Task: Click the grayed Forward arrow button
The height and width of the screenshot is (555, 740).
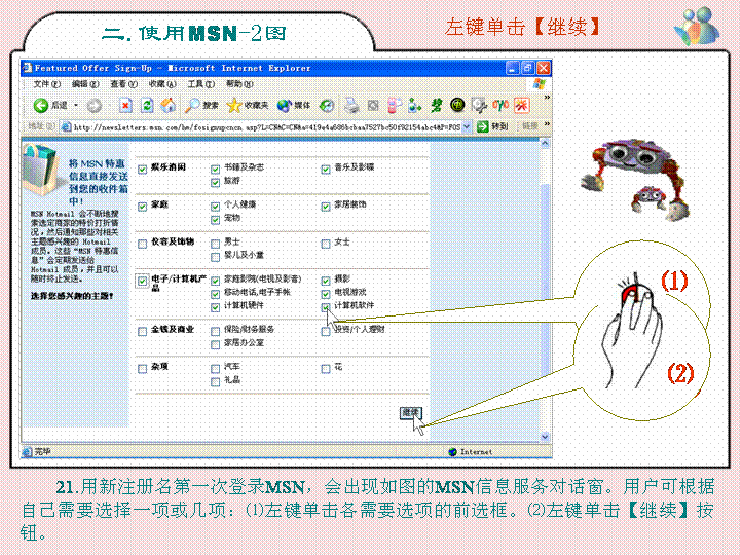Action: click(x=94, y=106)
